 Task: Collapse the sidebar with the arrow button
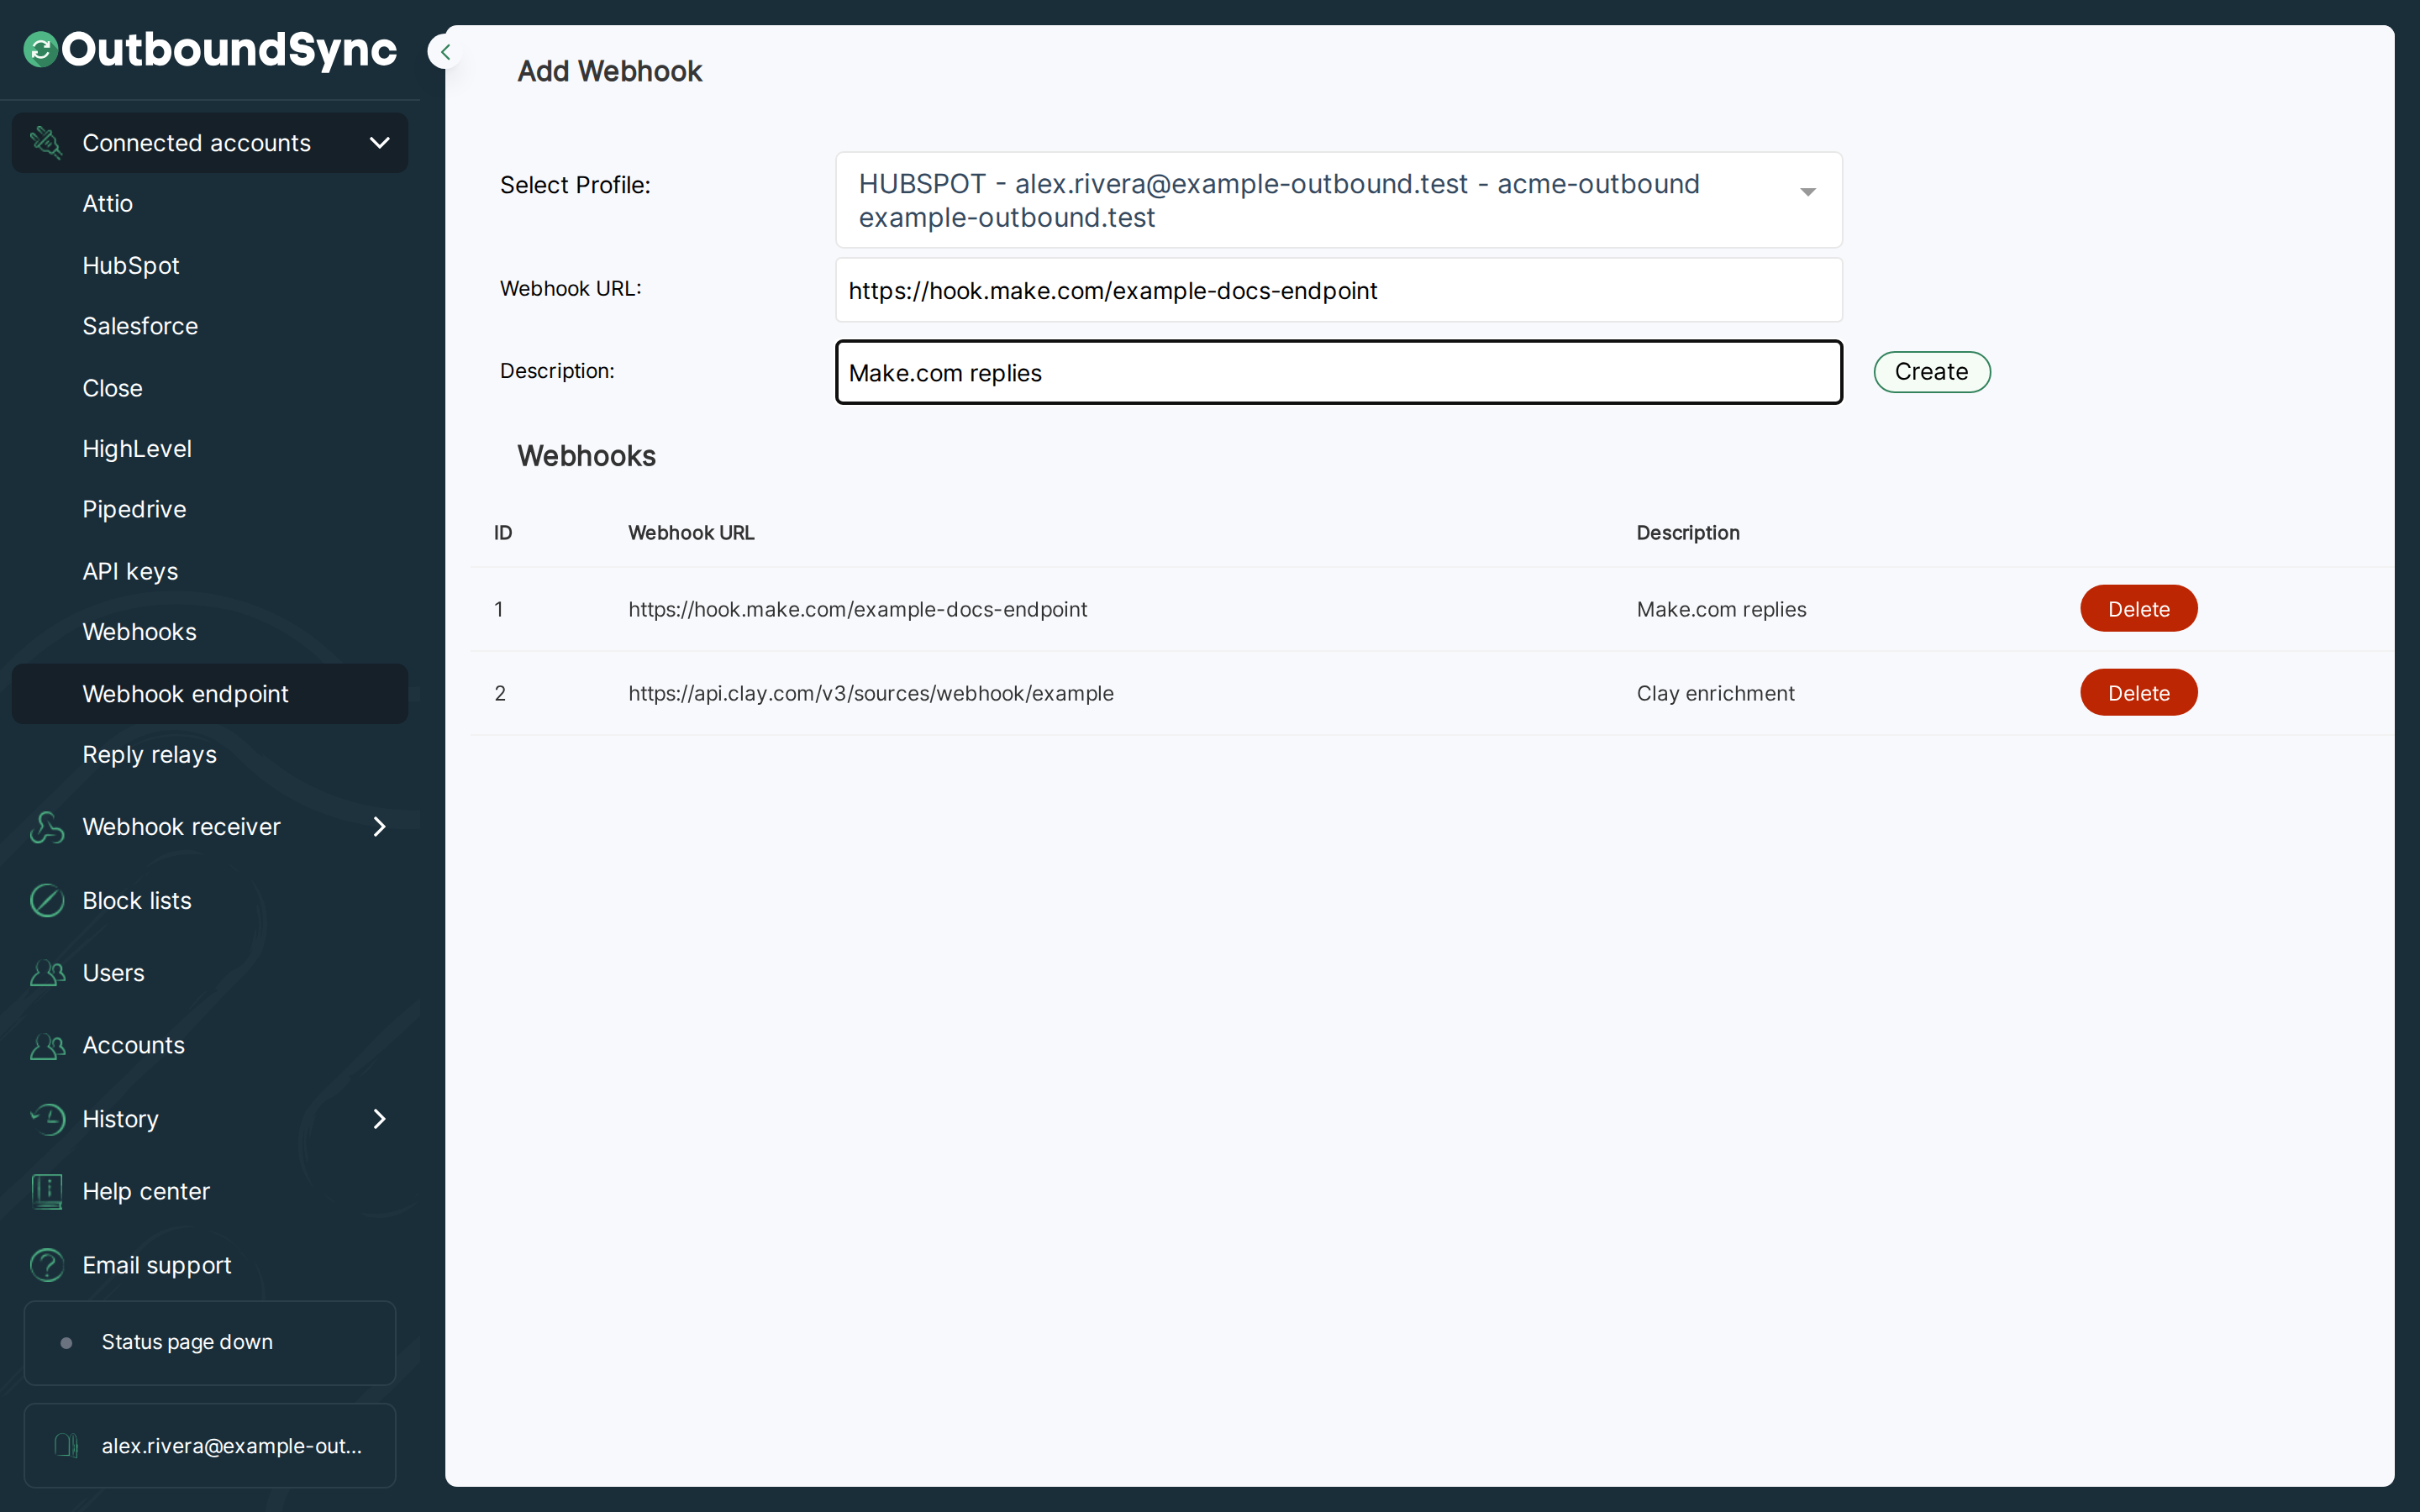(445, 51)
